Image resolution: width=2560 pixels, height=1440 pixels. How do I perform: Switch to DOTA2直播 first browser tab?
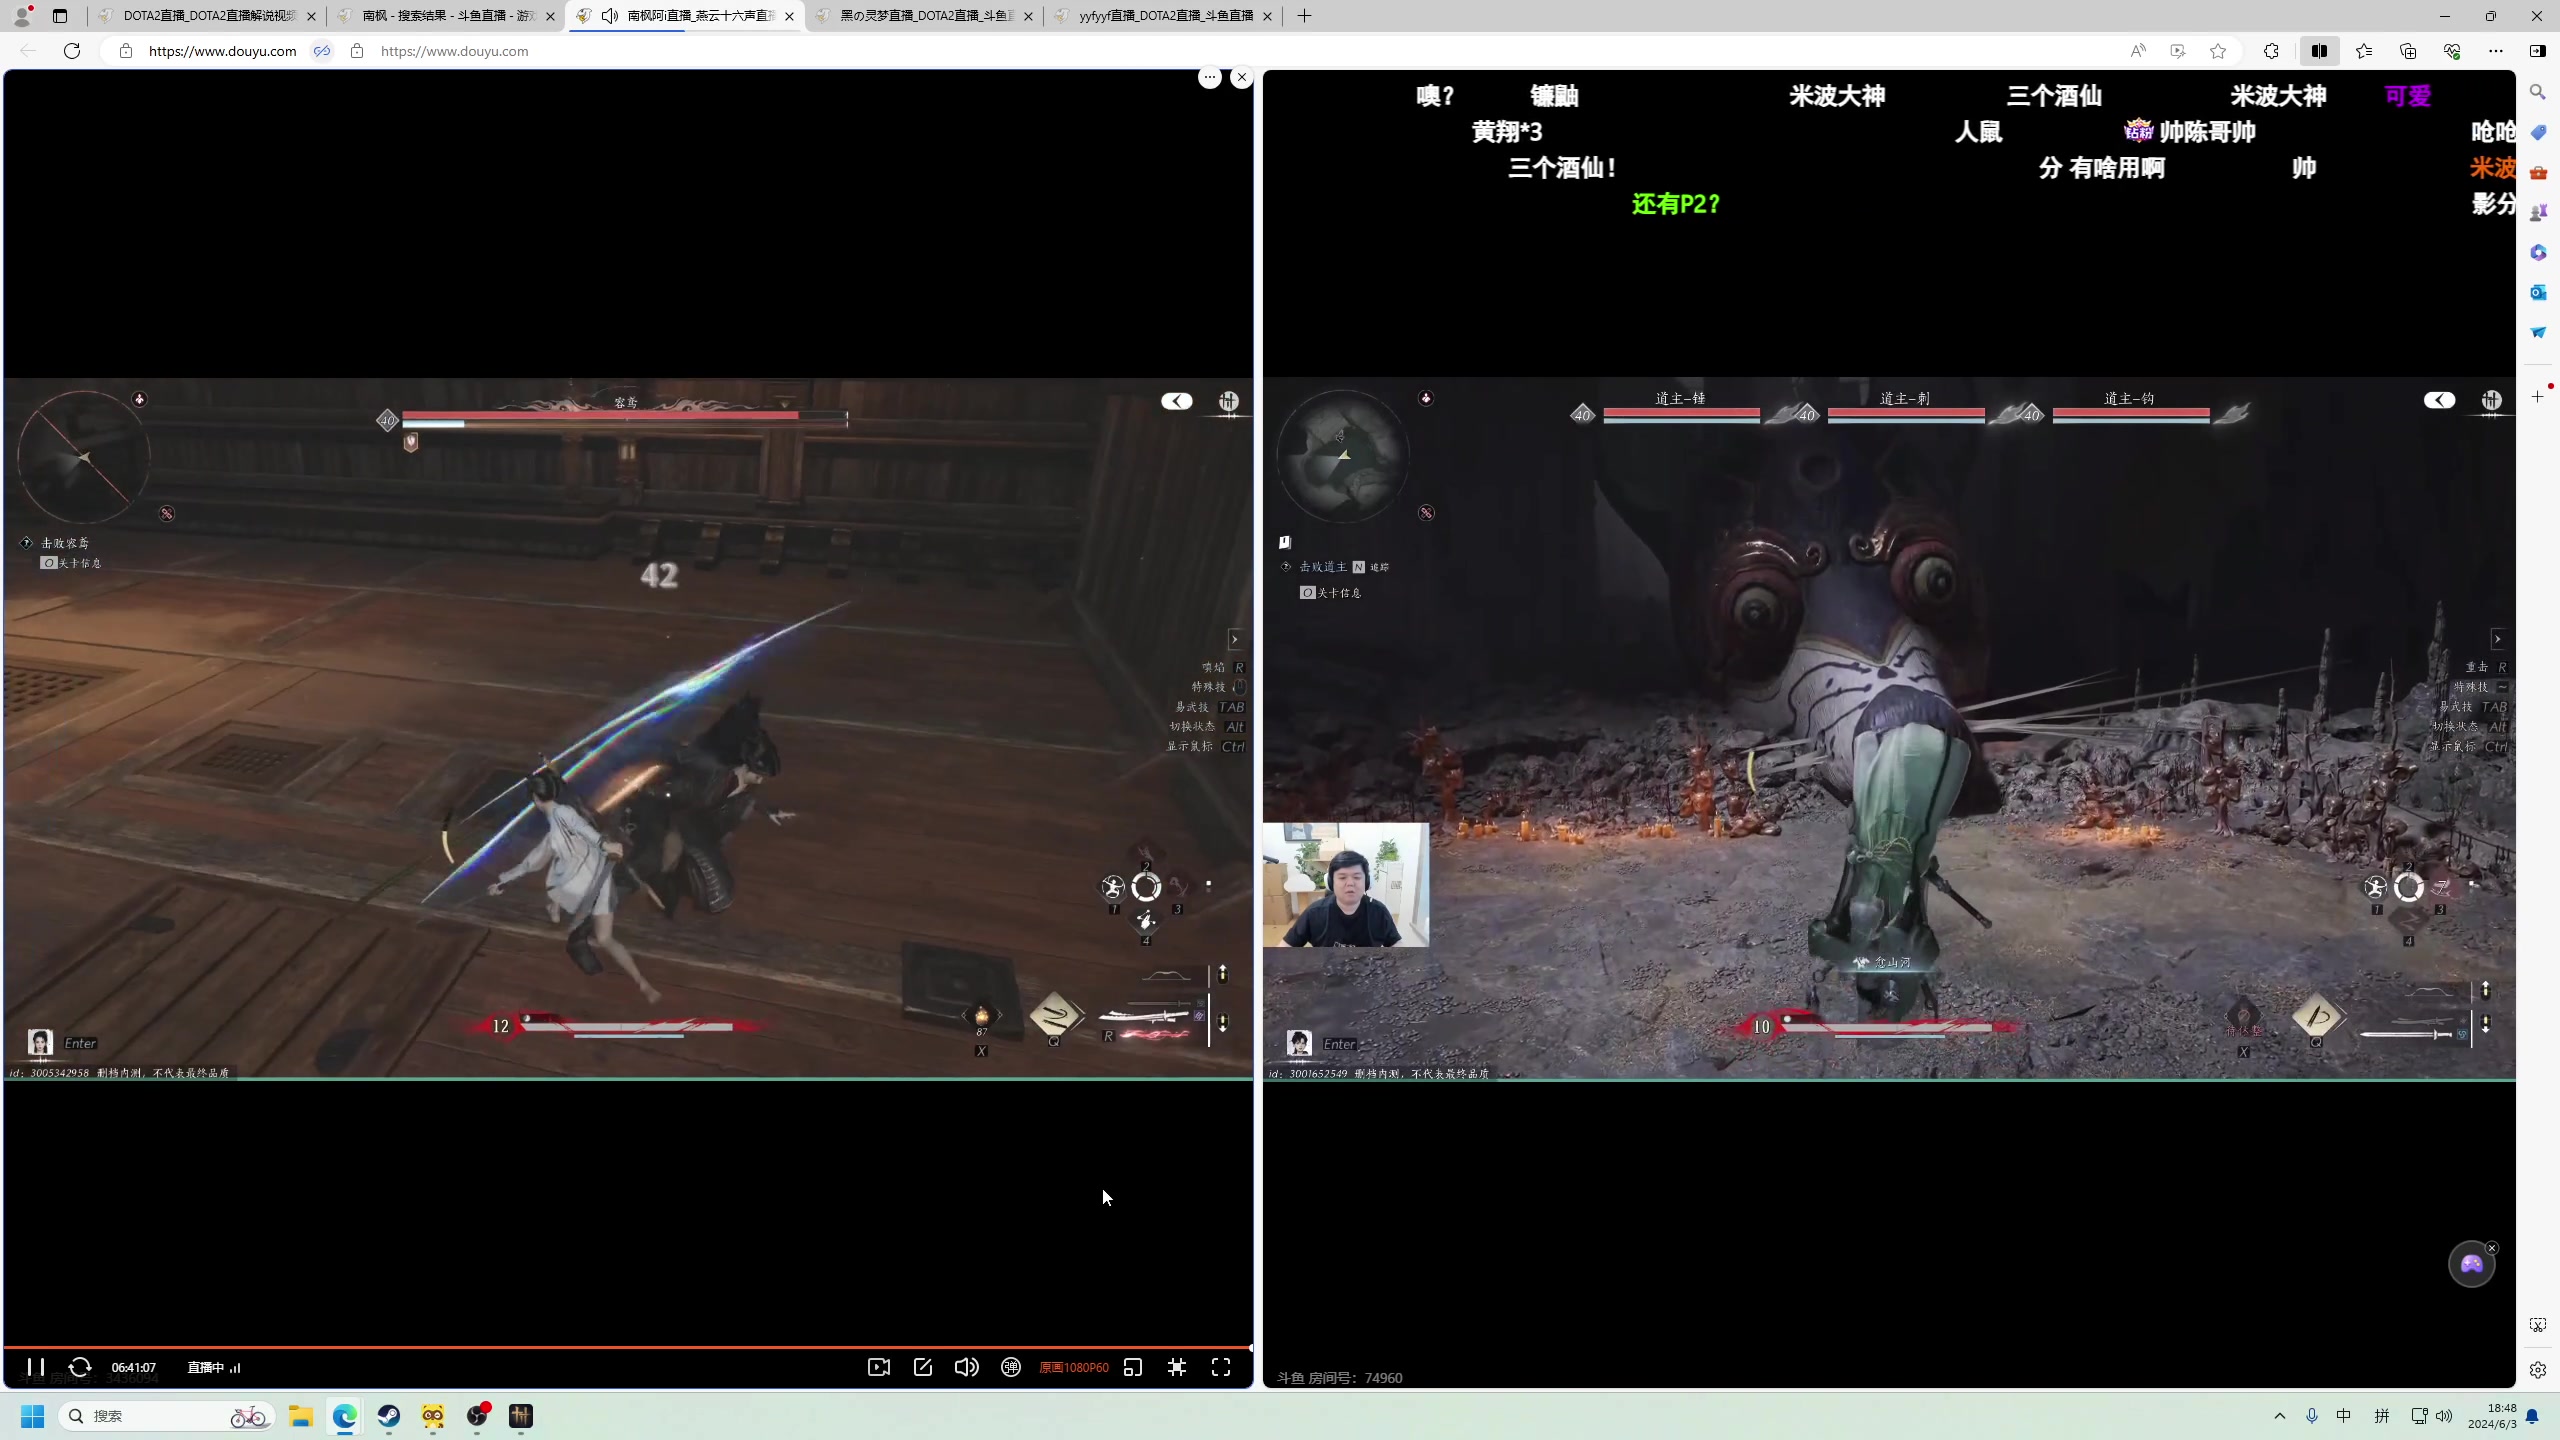tap(207, 16)
